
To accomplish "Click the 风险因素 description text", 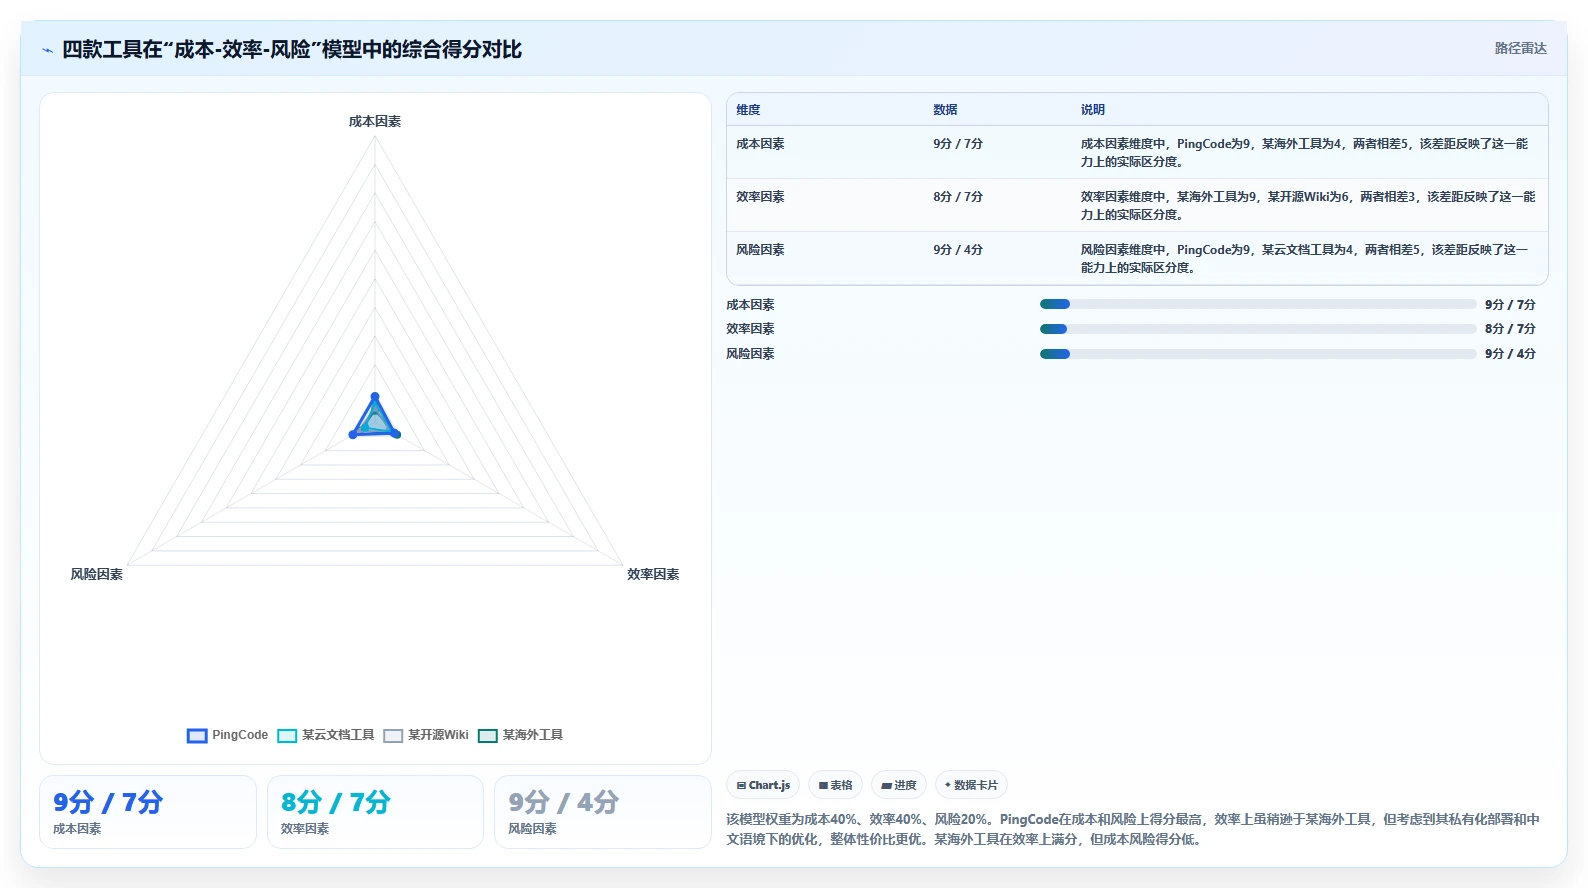I will click(x=1304, y=259).
